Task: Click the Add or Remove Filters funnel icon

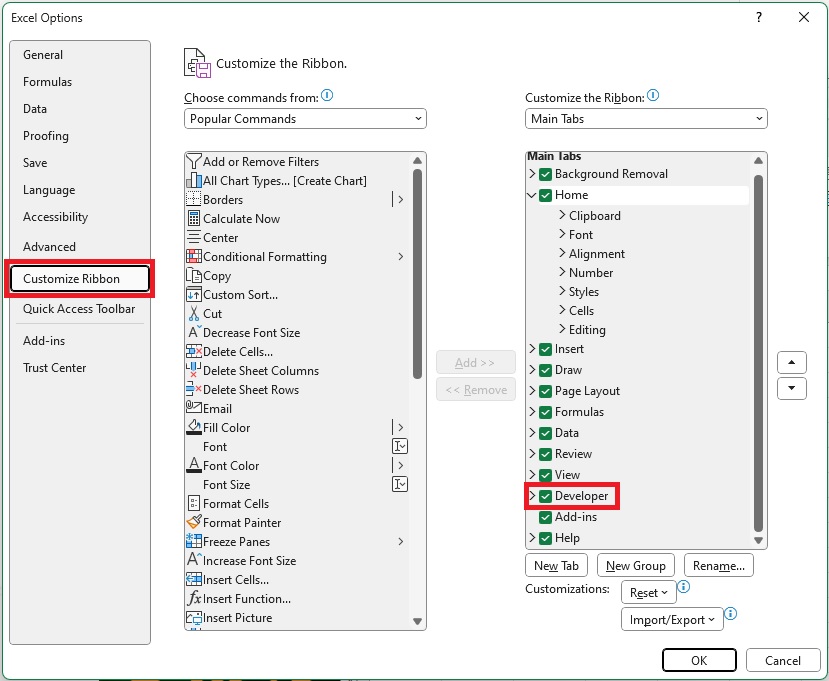Action: point(194,161)
